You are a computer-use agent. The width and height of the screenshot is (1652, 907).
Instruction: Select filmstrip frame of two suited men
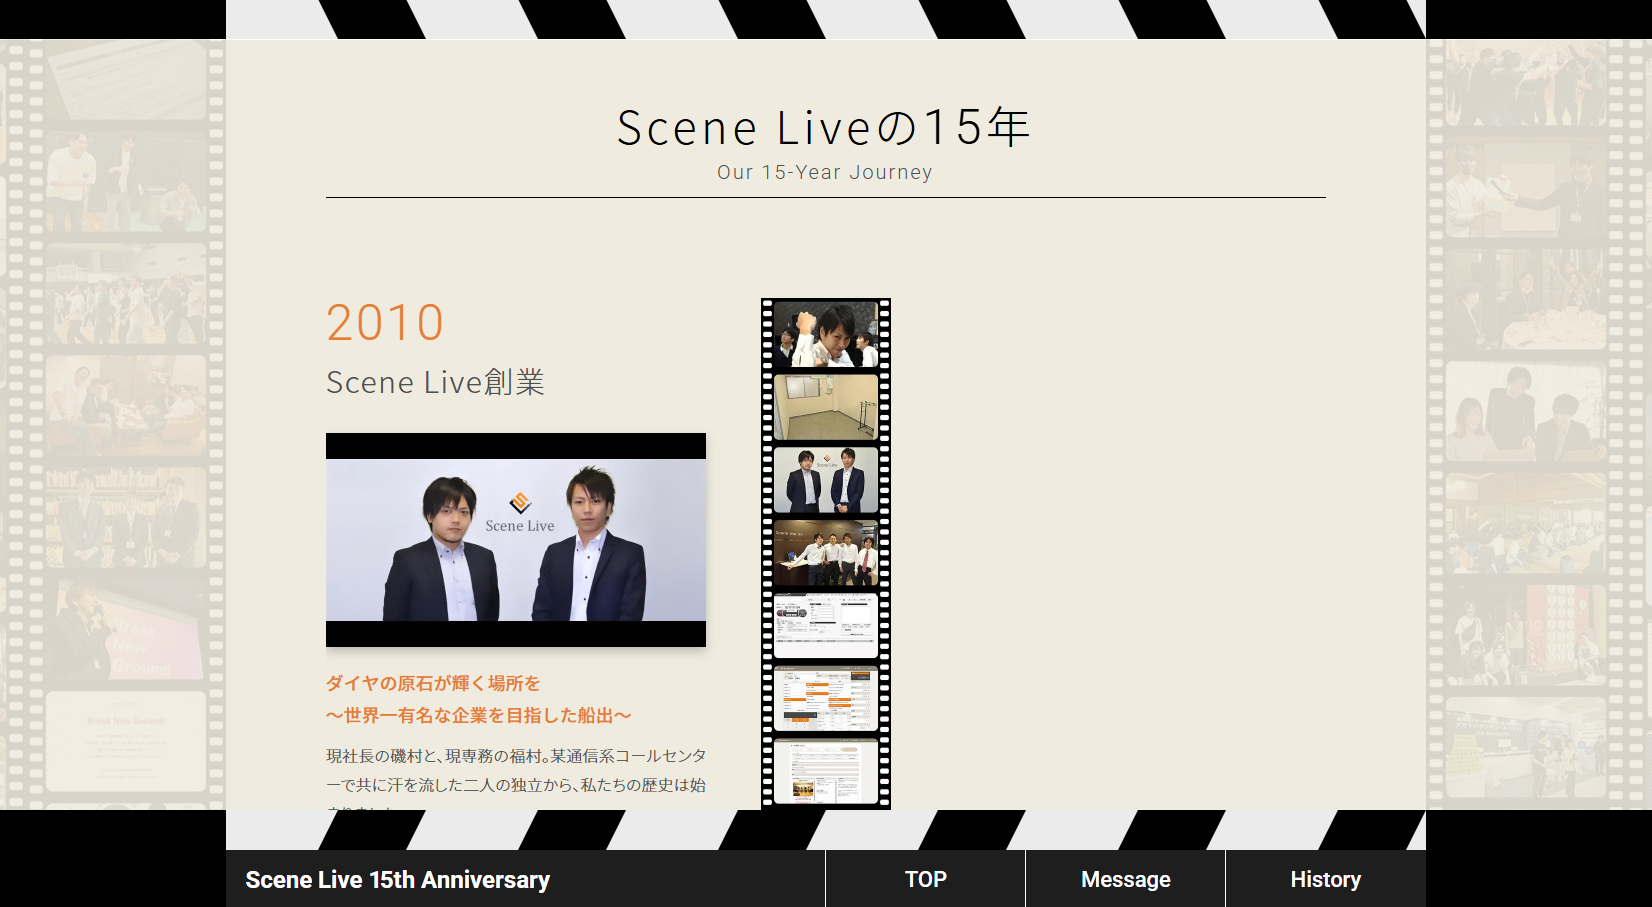(826, 480)
